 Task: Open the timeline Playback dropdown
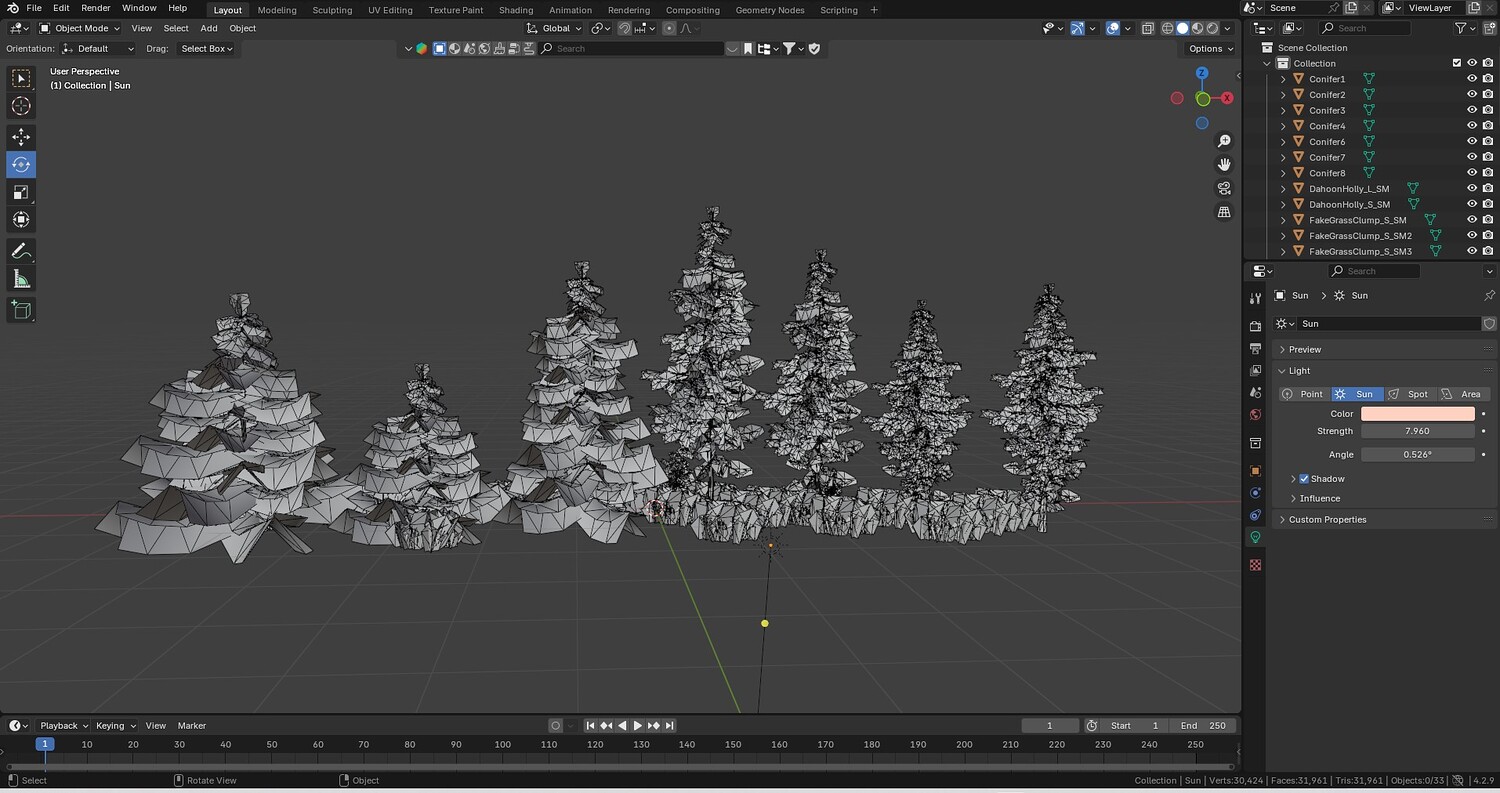point(63,726)
